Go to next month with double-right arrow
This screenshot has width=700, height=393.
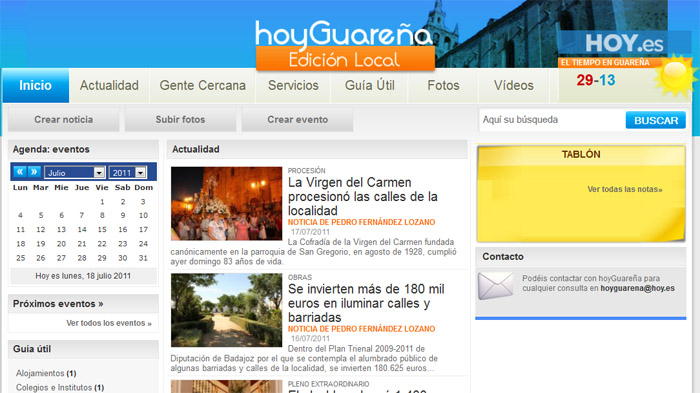coord(34,172)
